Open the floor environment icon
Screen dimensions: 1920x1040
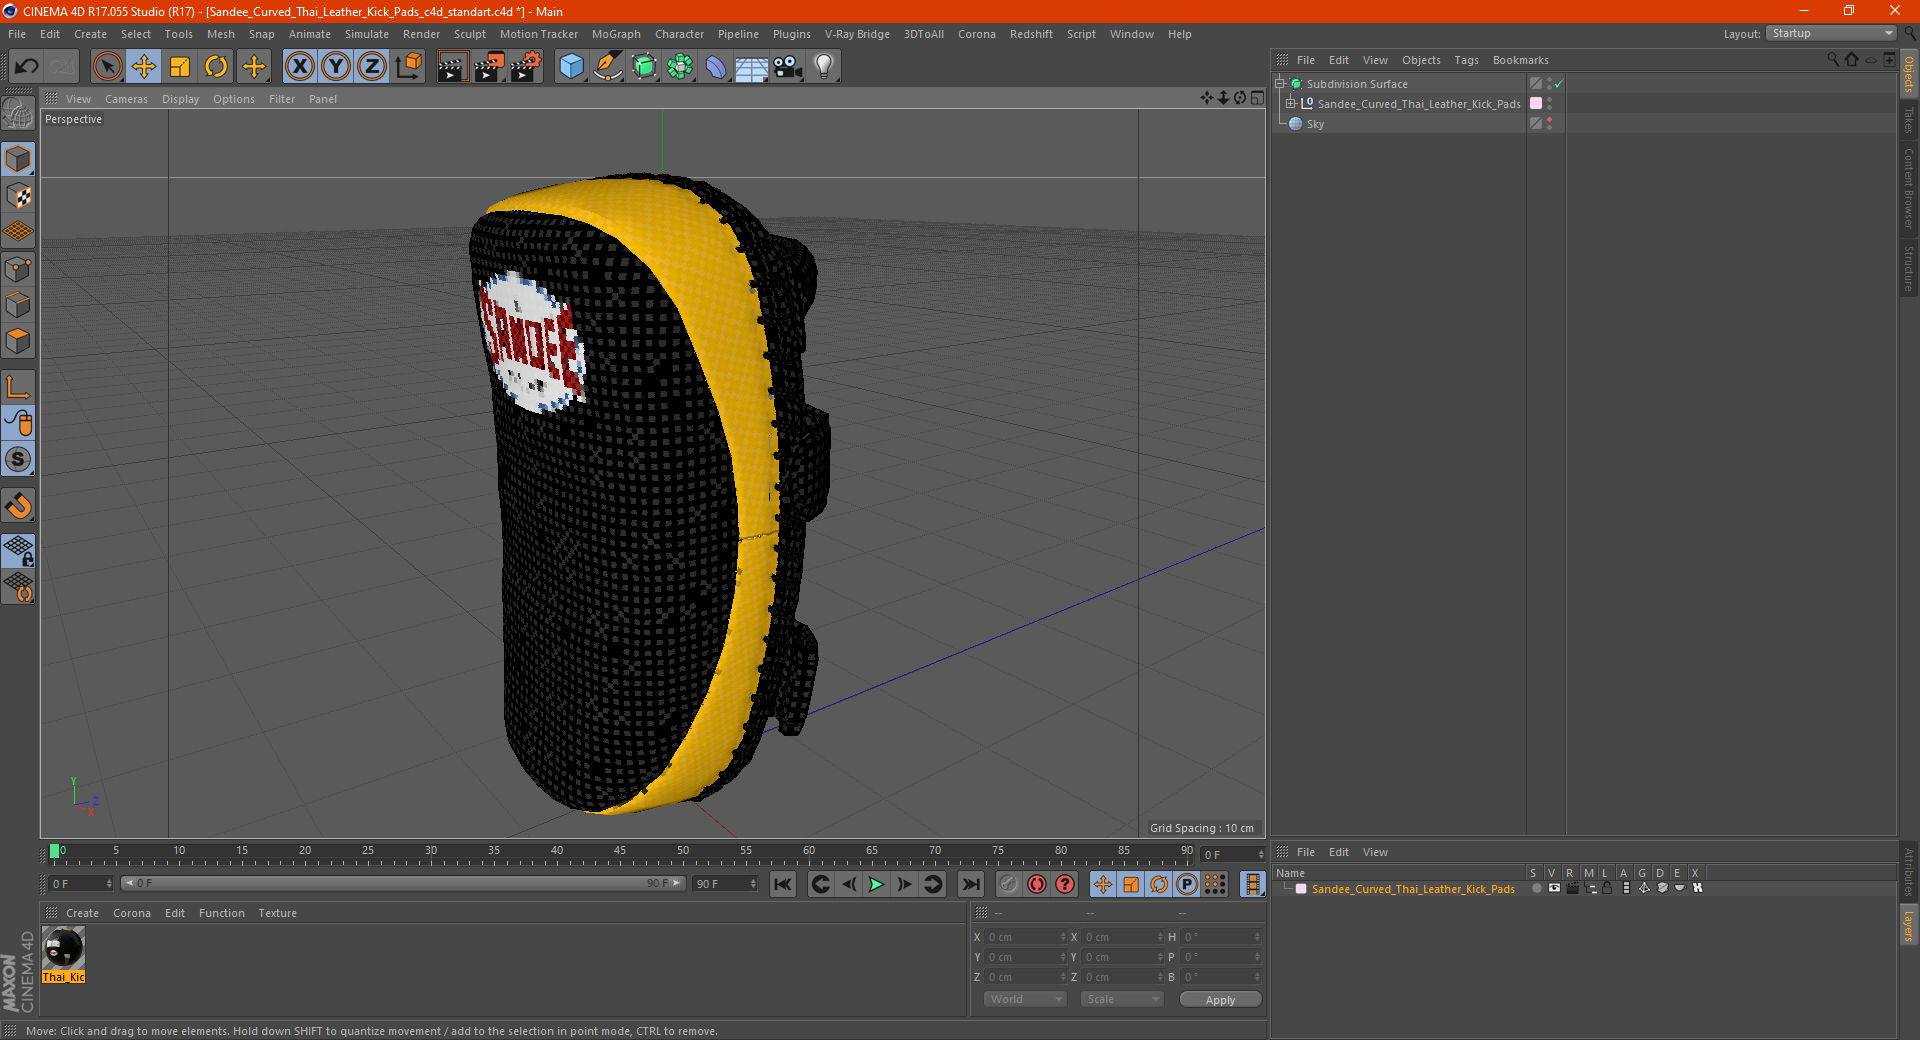coord(752,67)
